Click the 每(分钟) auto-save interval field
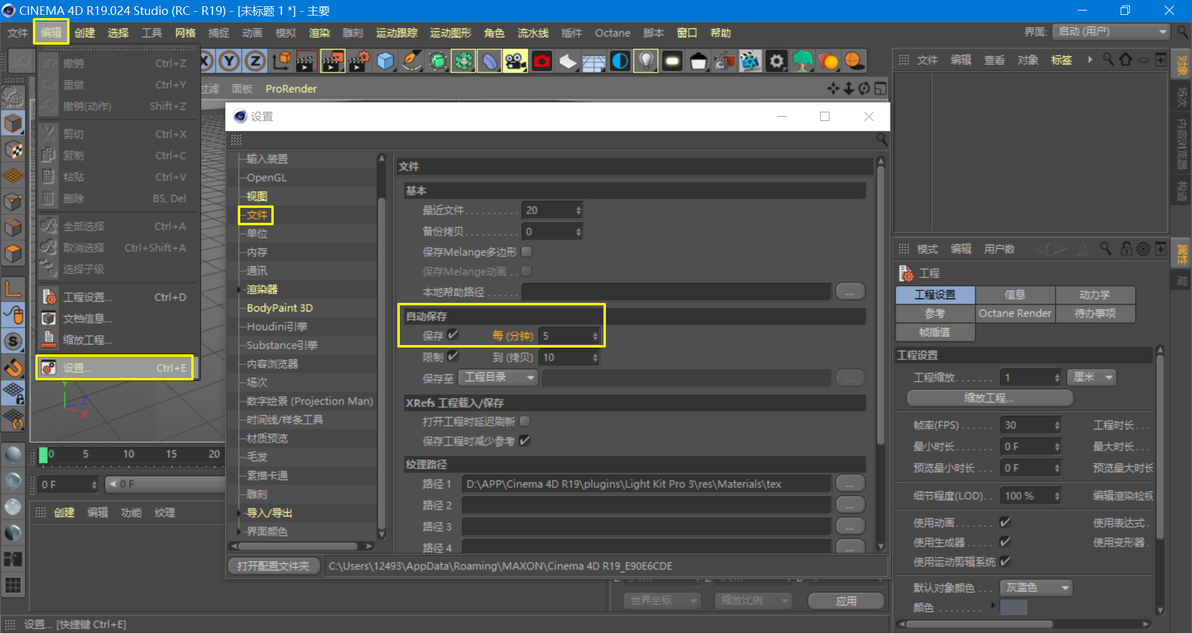 pyautogui.click(x=569, y=336)
